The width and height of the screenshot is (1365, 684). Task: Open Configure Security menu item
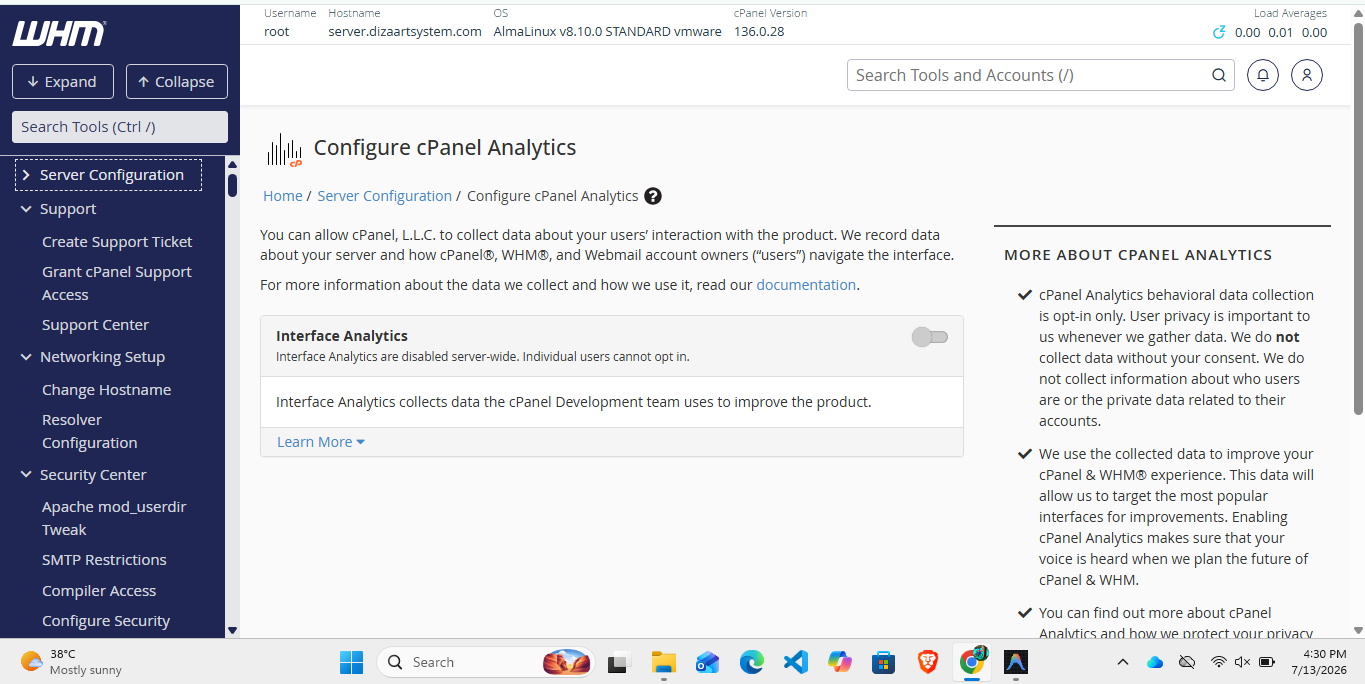(106, 621)
